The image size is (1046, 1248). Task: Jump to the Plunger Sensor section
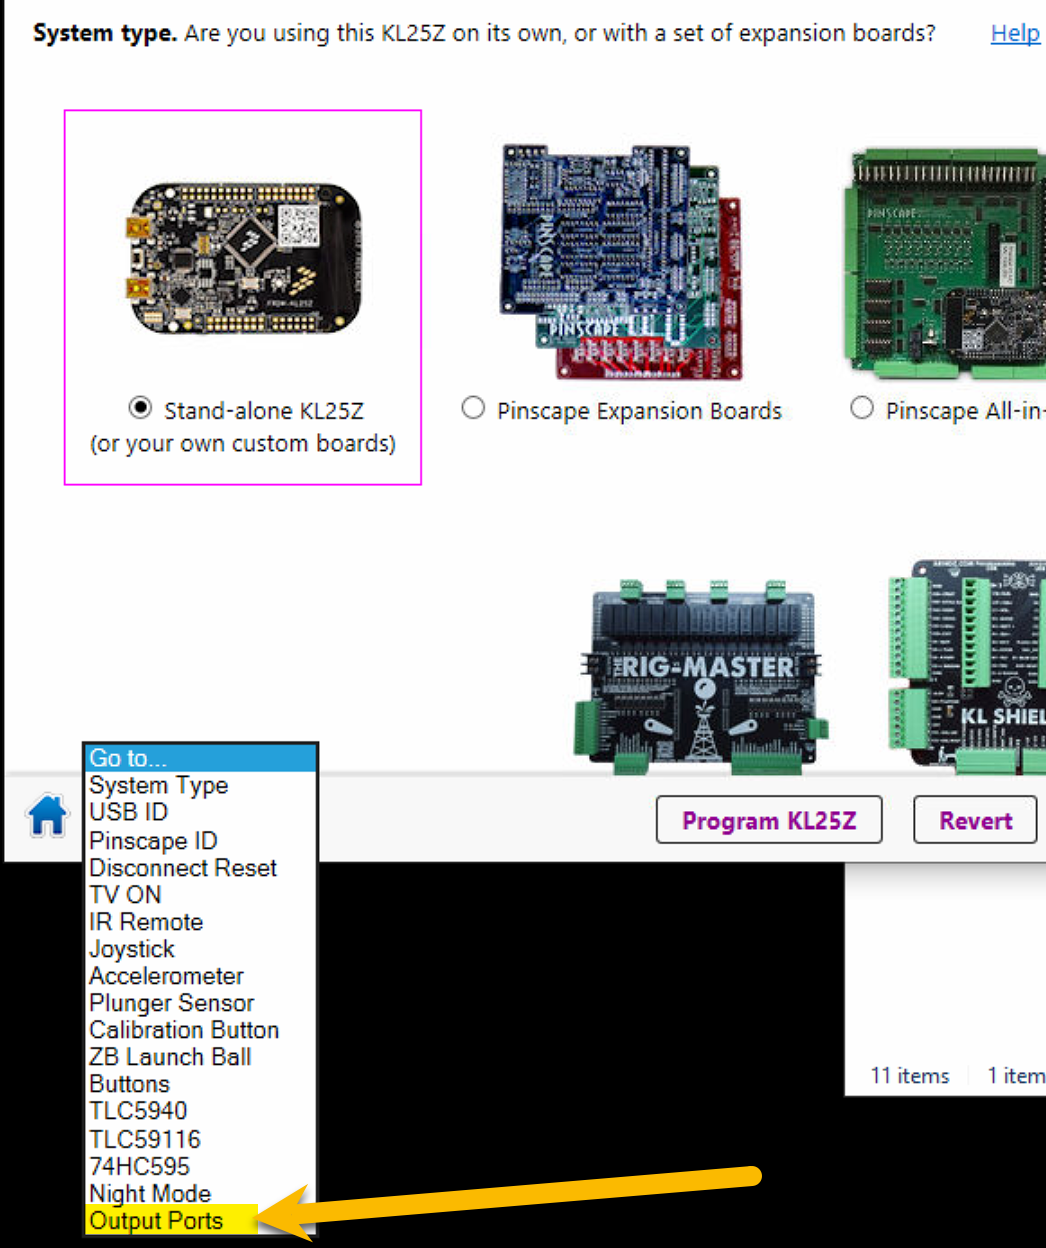(171, 1003)
